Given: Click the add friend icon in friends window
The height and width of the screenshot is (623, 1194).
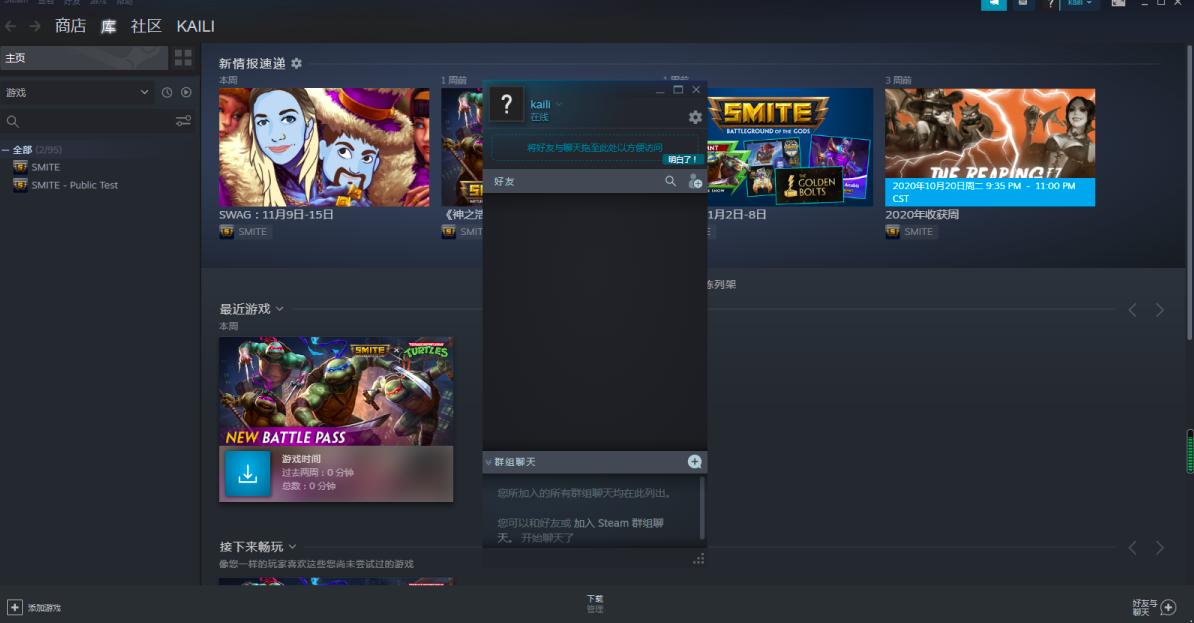Looking at the screenshot, I should (695, 182).
